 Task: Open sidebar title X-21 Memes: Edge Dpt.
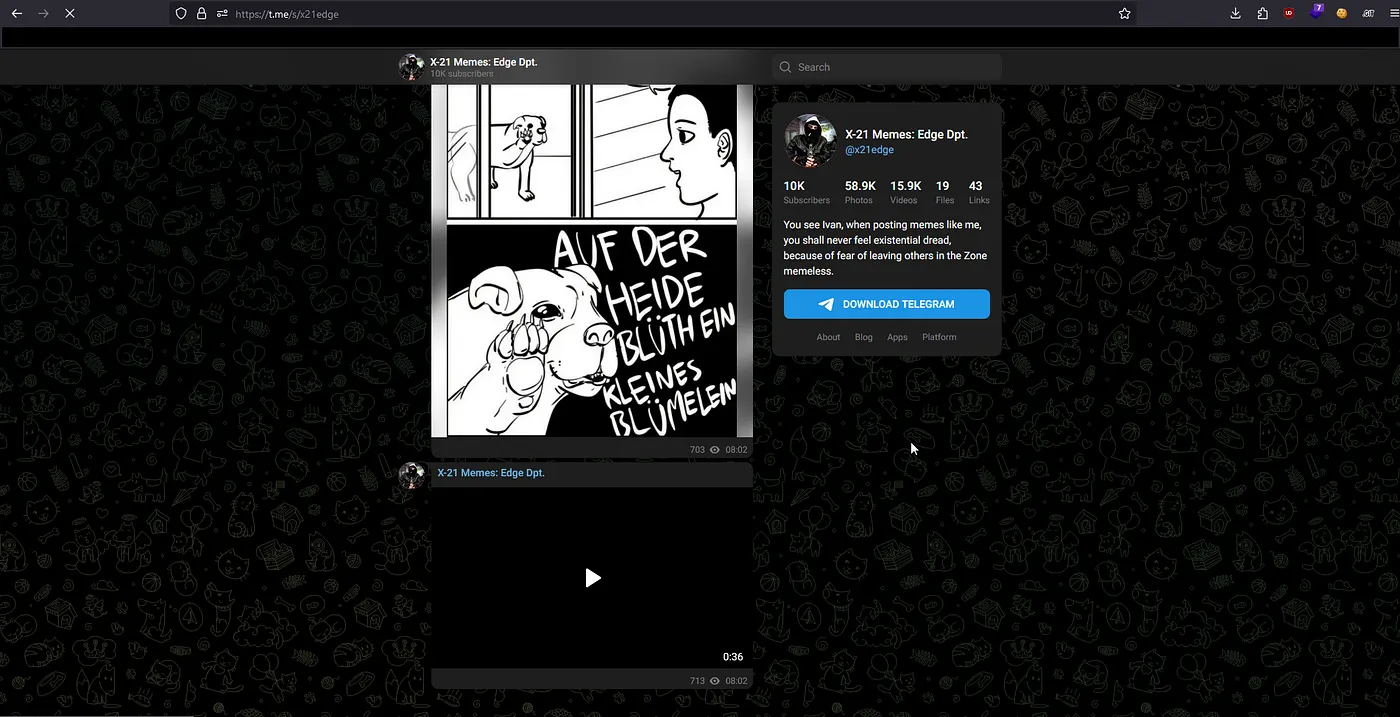point(906,134)
